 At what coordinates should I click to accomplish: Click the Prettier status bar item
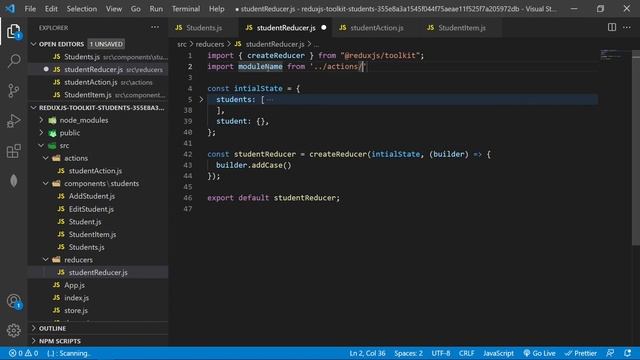pyautogui.click(x=580, y=353)
